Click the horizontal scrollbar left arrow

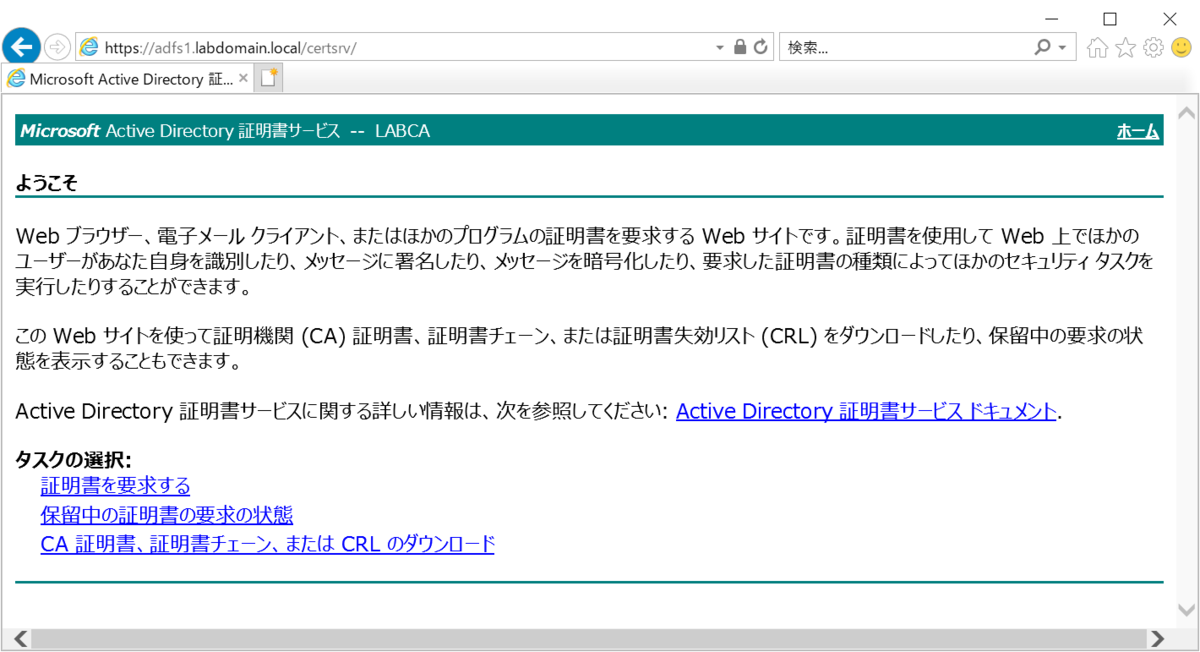[x=19, y=638]
